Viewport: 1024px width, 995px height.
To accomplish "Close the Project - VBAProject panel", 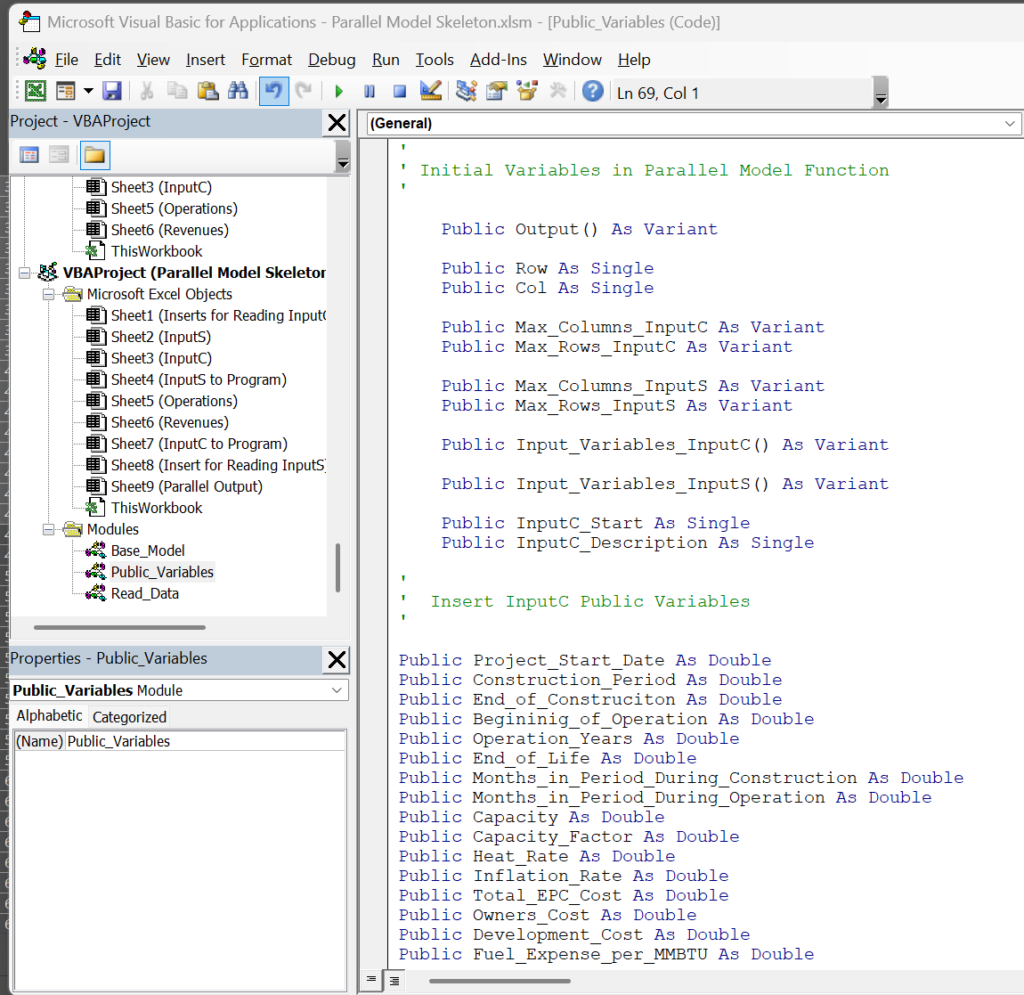I will coord(337,122).
